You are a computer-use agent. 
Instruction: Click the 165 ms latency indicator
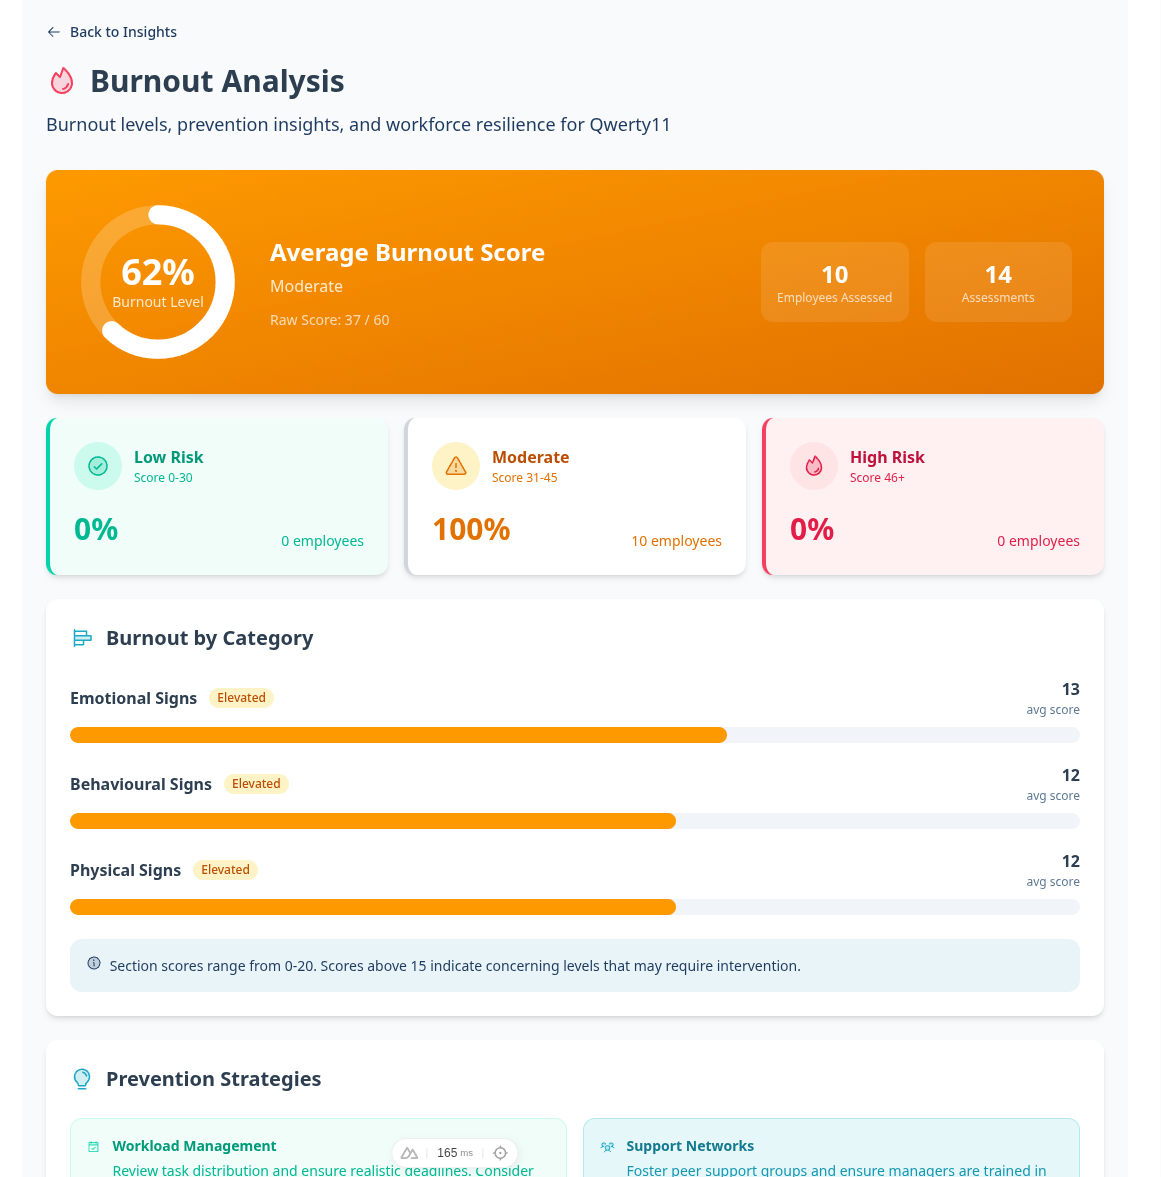(x=453, y=1152)
